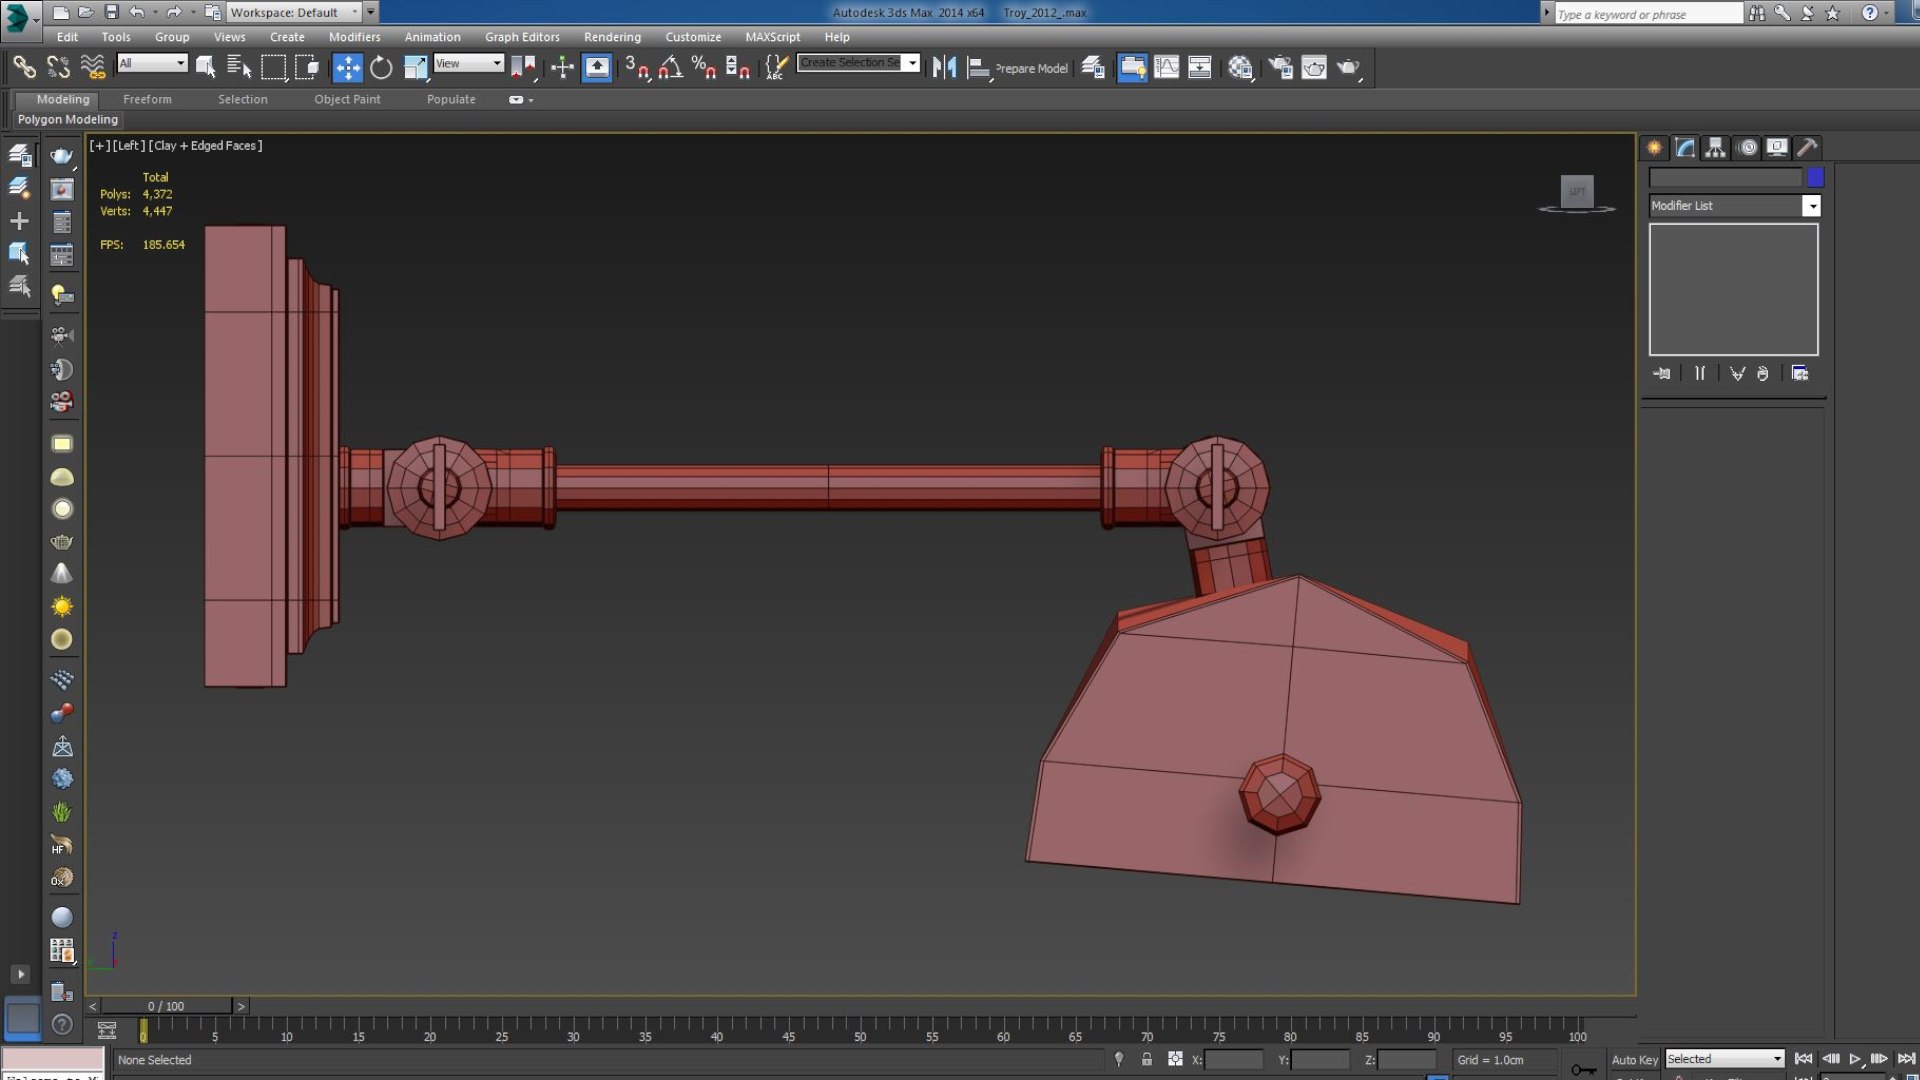Click the Left viewport name label
Screen dimensions: 1920x1080
point(128,145)
